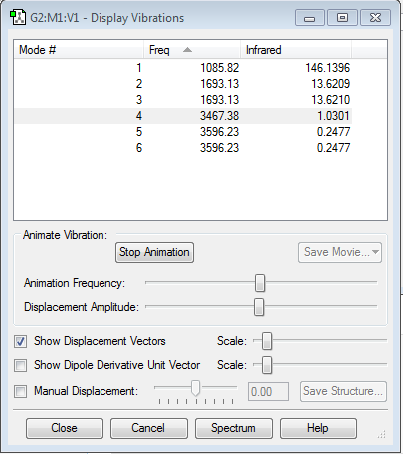The image size is (403, 454).
Task: Open the Save Movie dropdown arrow
Action: tap(375, 252)
